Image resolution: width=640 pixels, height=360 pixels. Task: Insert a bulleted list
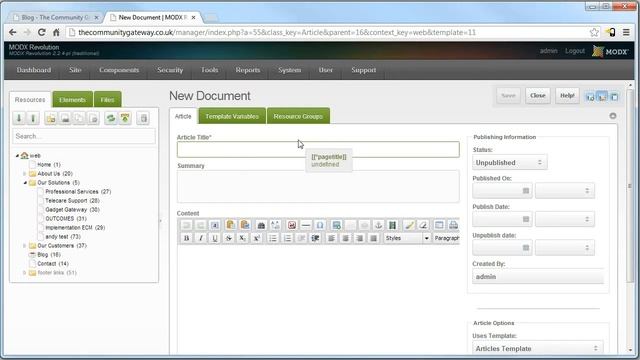[x=273, y=238]
